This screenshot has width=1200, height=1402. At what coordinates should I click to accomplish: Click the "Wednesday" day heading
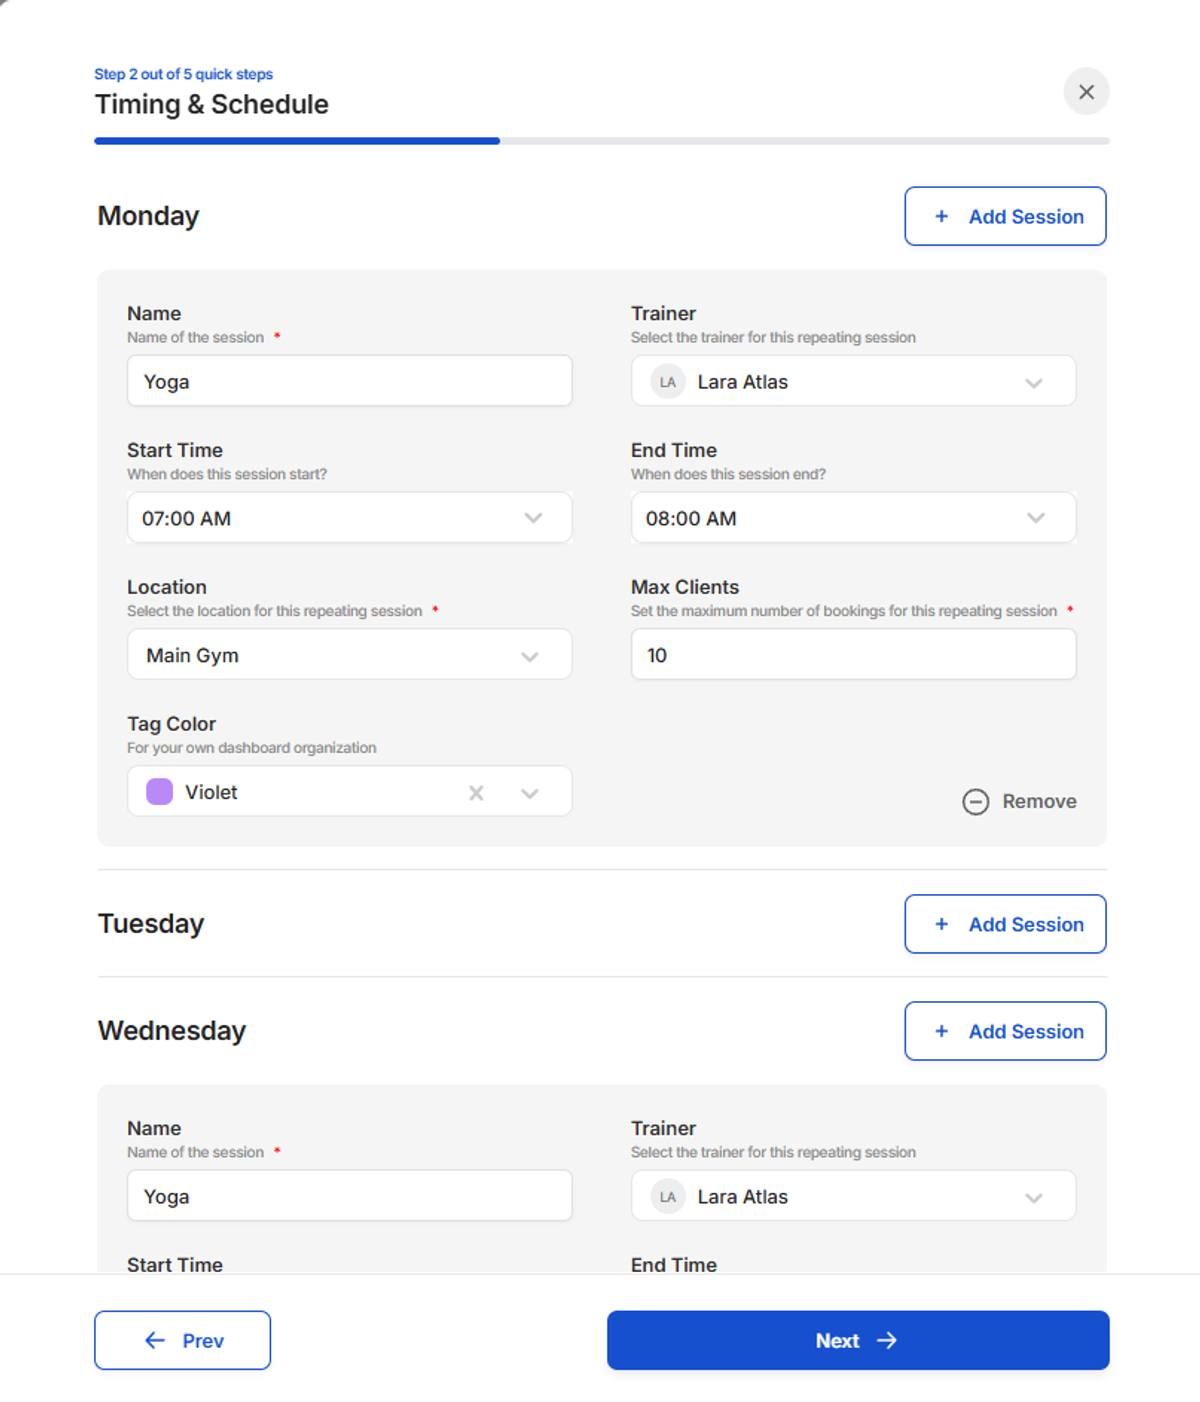click(172, 1031)
